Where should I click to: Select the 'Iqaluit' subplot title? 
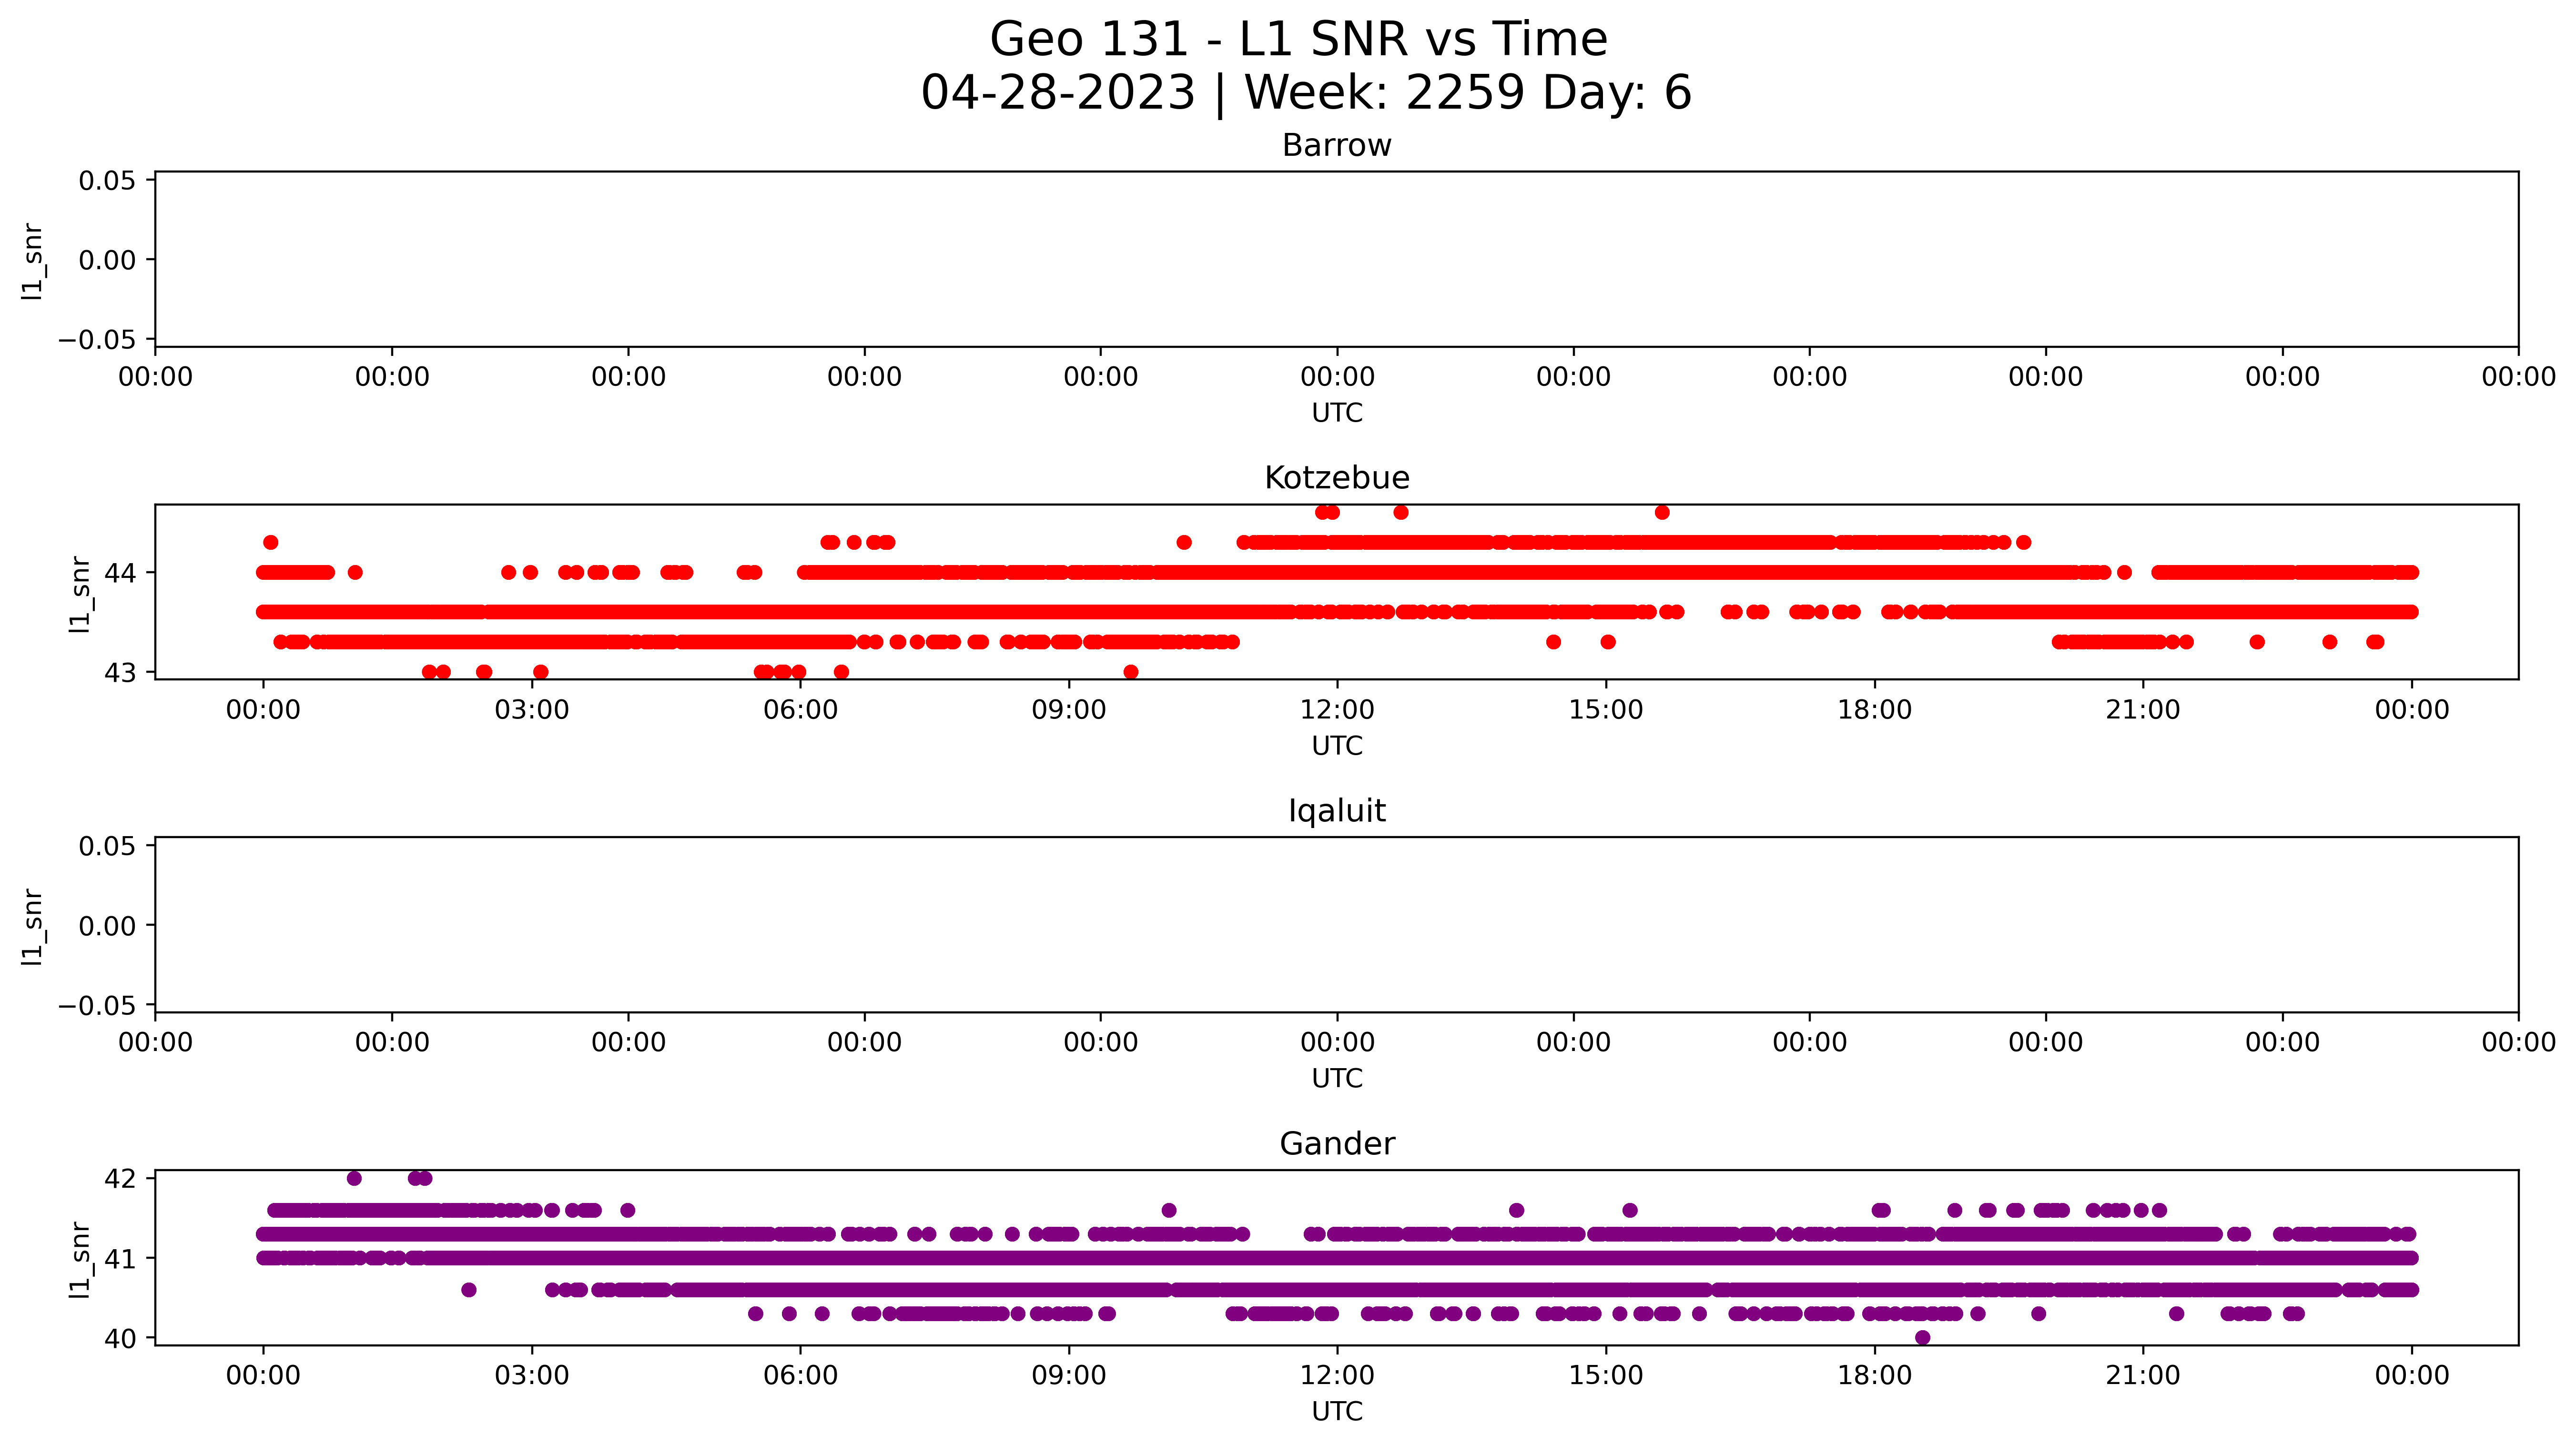pos(1336,811)
